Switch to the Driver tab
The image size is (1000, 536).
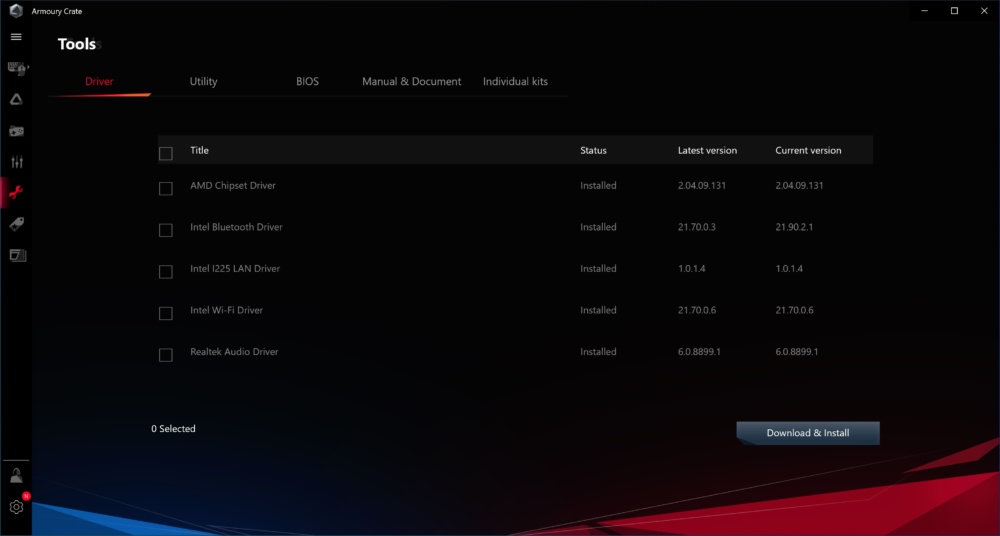99,82
